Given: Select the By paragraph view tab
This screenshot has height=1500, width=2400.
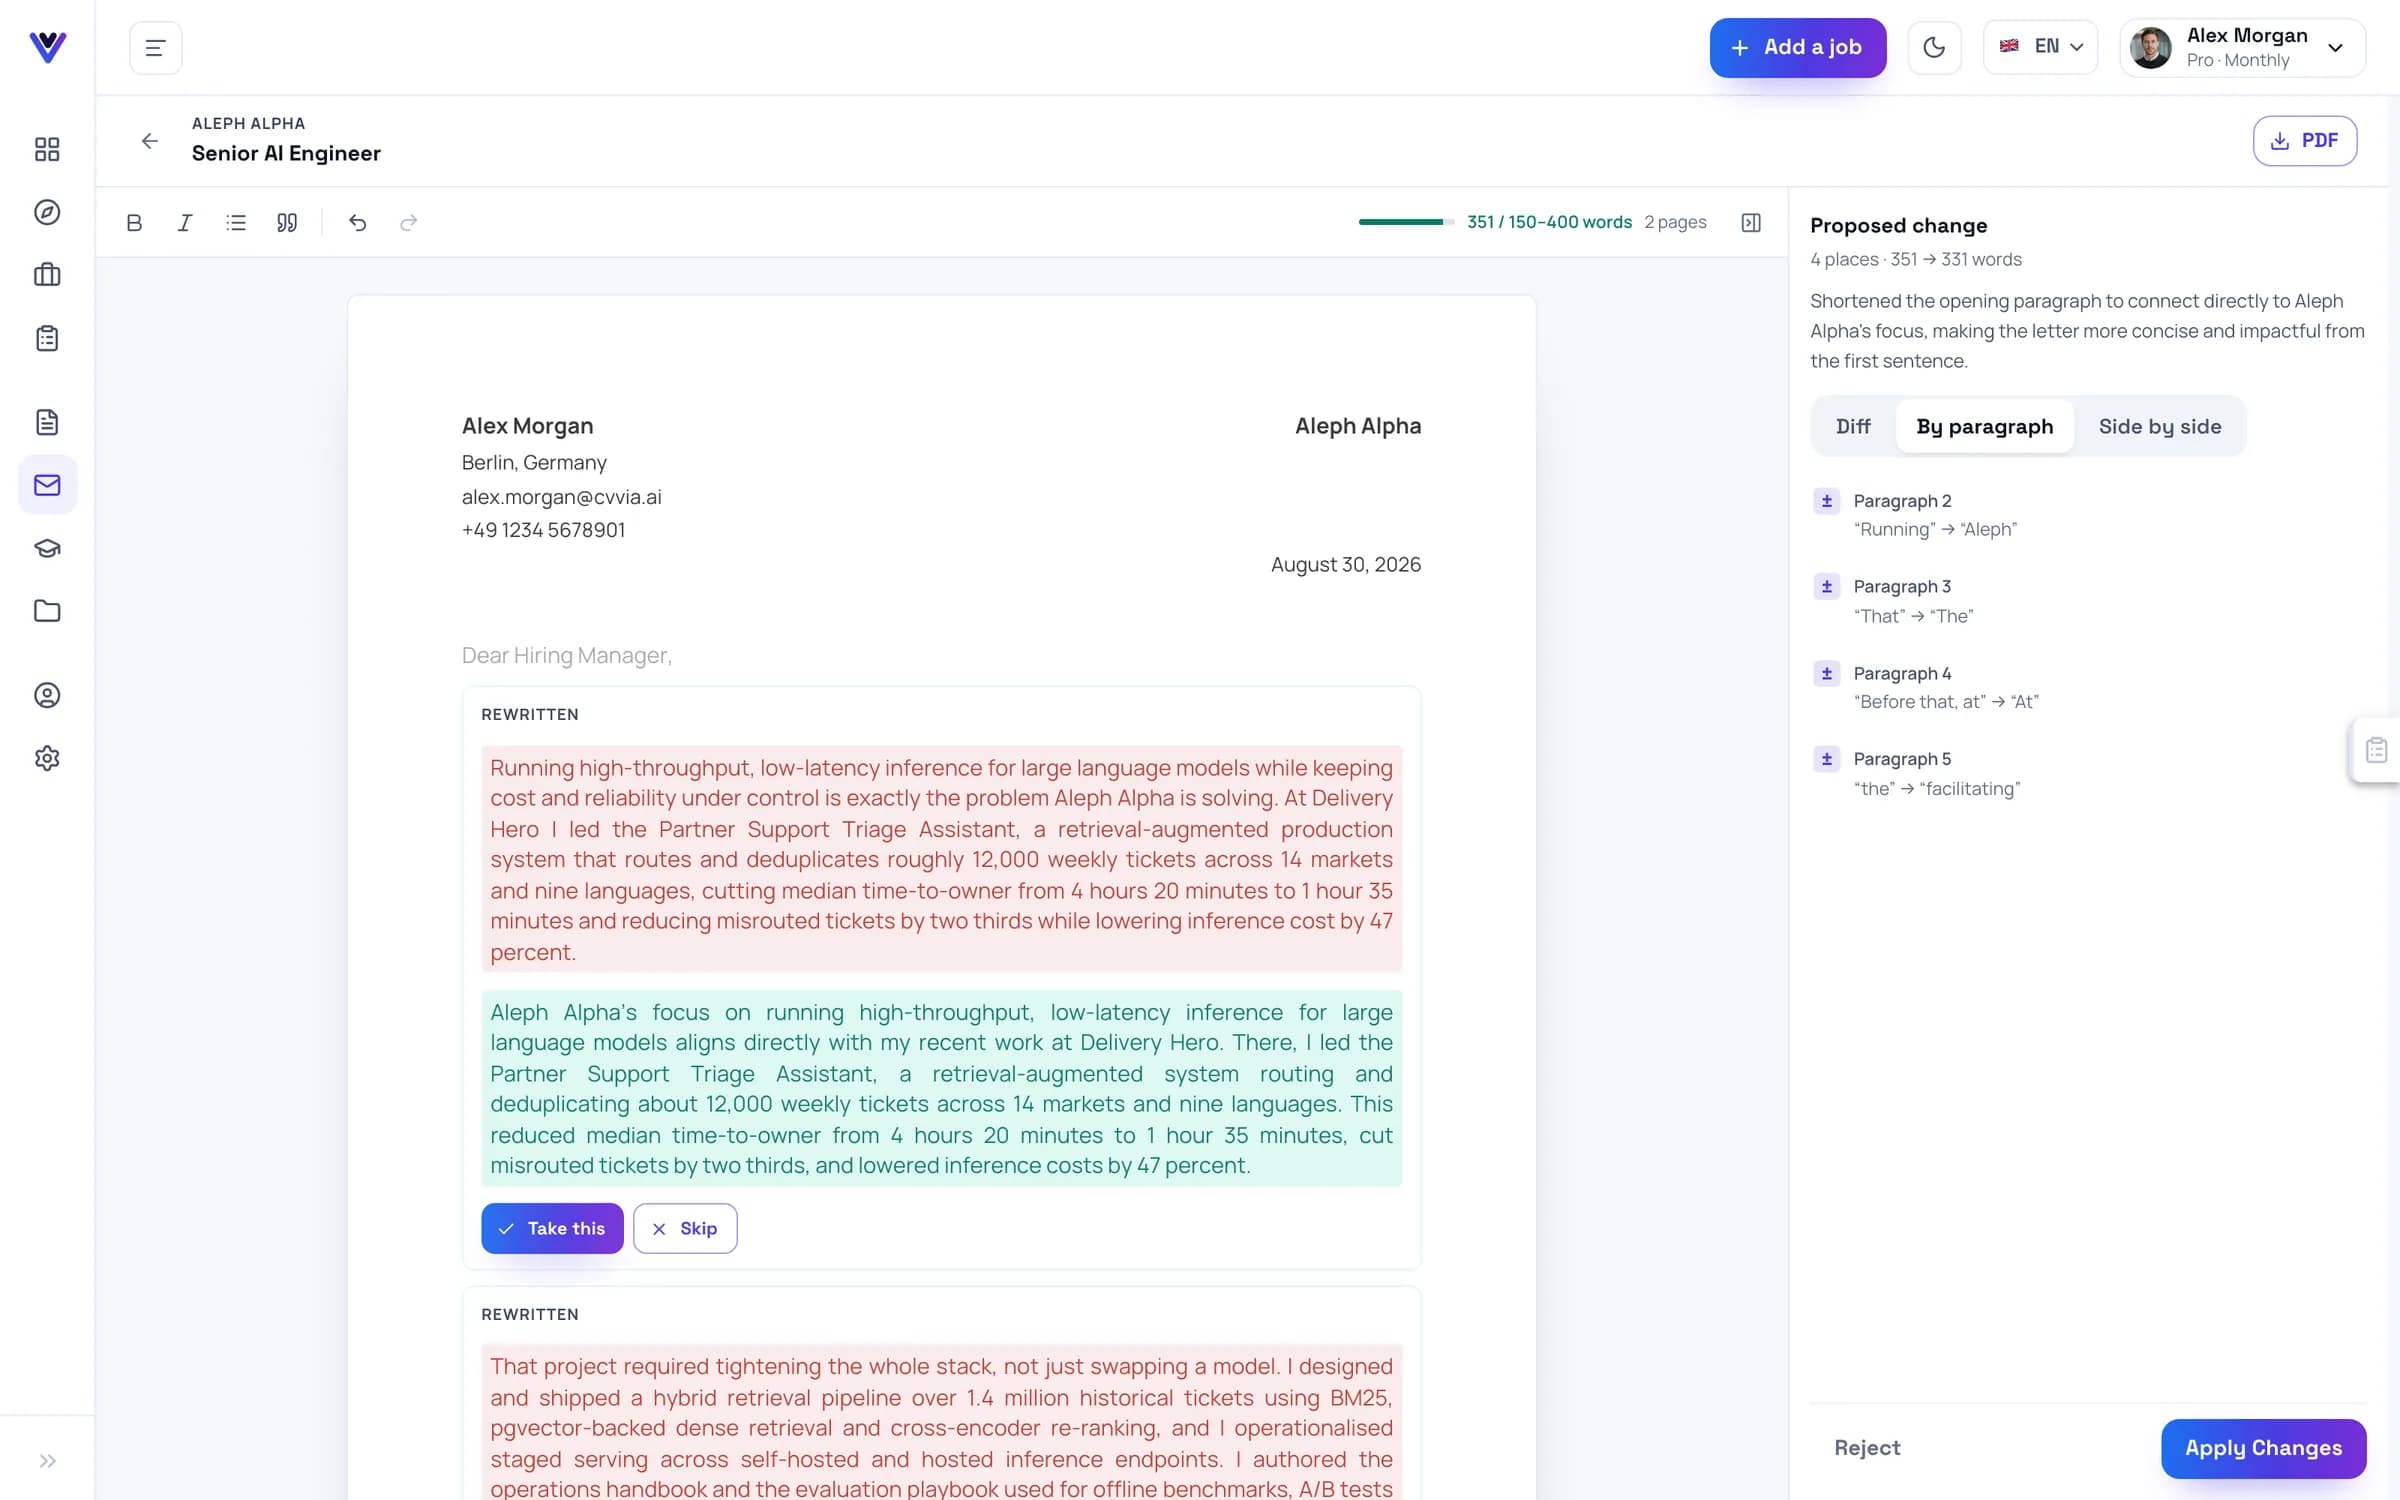Looking at the screenshot, I should pos(1984,427).
